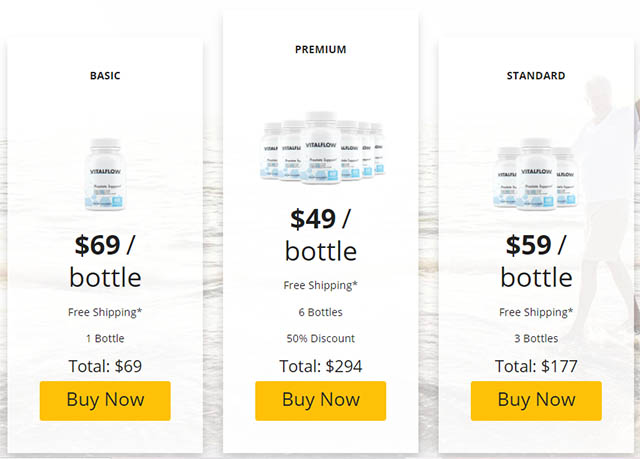640x459 pixels.
Task: Click the six-bottle VitalFlow image
Action: (x=322, y=148)
